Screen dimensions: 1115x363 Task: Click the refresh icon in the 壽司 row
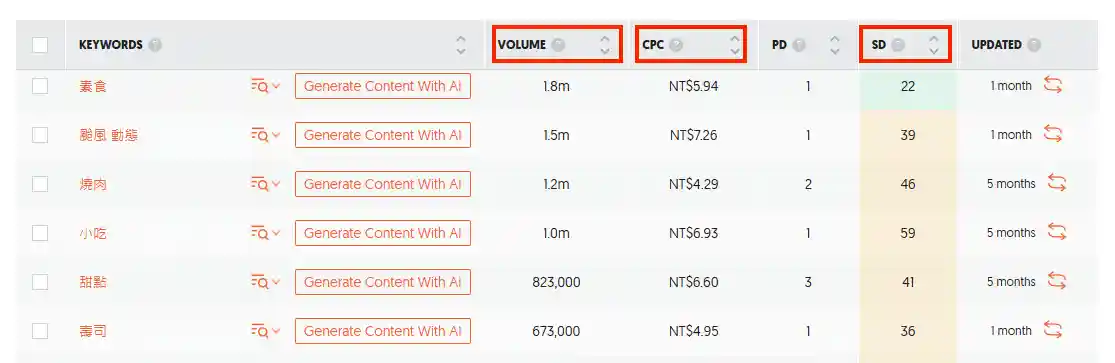point(1052,330)
